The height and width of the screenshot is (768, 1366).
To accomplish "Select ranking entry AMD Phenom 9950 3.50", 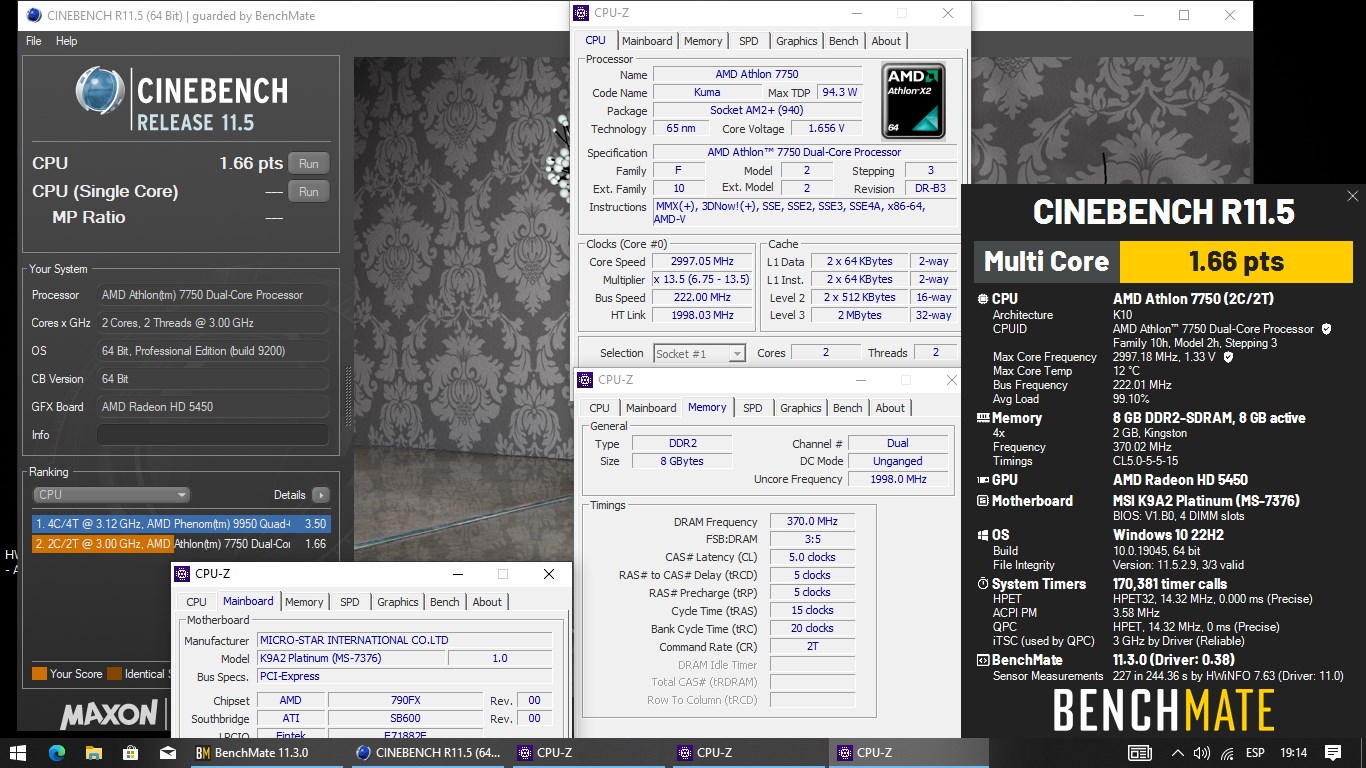I will tap(180, 523).
